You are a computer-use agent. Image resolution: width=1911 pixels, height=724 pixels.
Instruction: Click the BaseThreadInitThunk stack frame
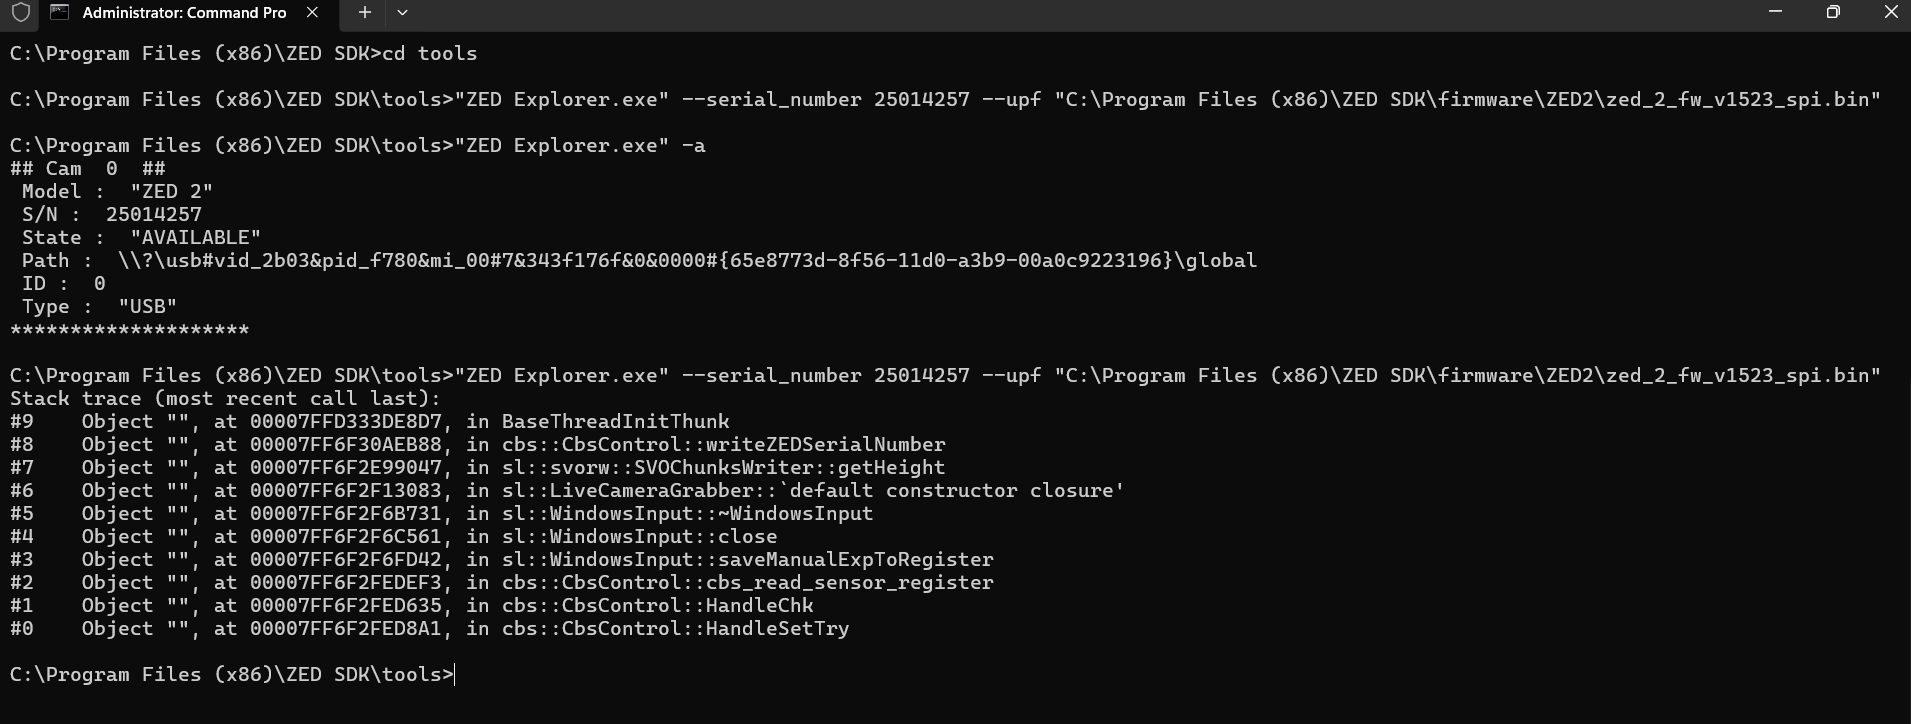point(615,422)
